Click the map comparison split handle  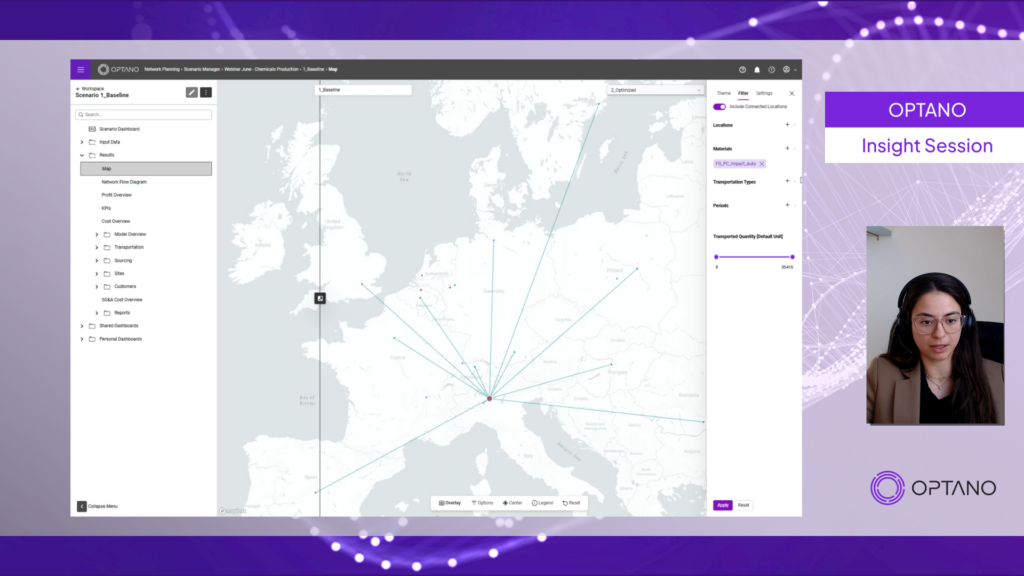pyautogui.click(x=320, y=298)
